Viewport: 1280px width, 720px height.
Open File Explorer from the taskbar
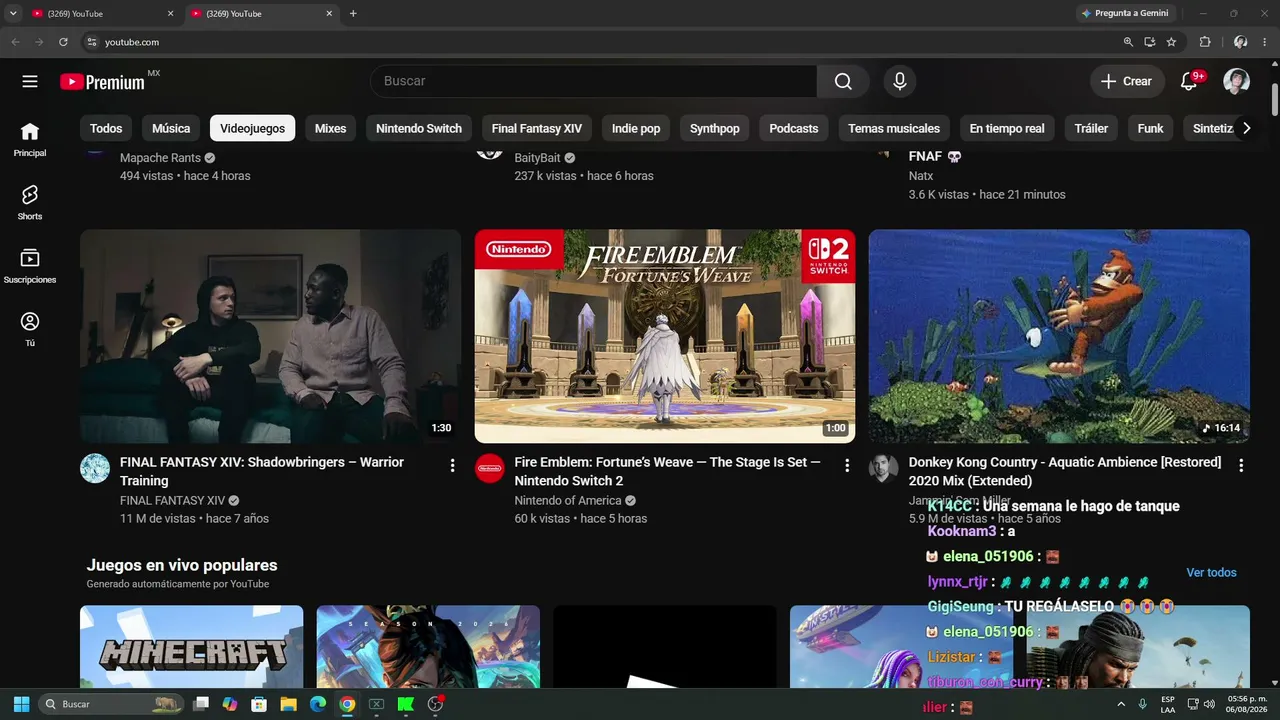pyautogui.click(x=288, y=704)
